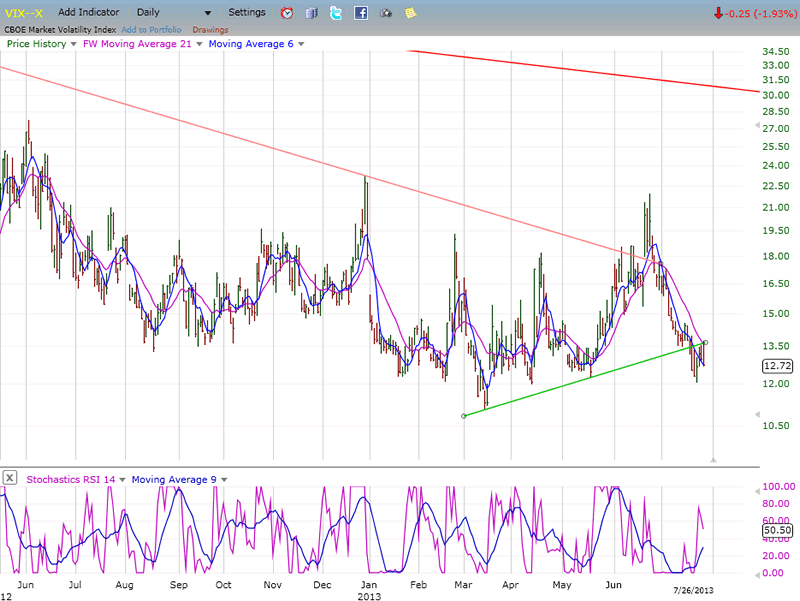Click the camera snapshot icon
800x601 pixels.
[385, 13]
